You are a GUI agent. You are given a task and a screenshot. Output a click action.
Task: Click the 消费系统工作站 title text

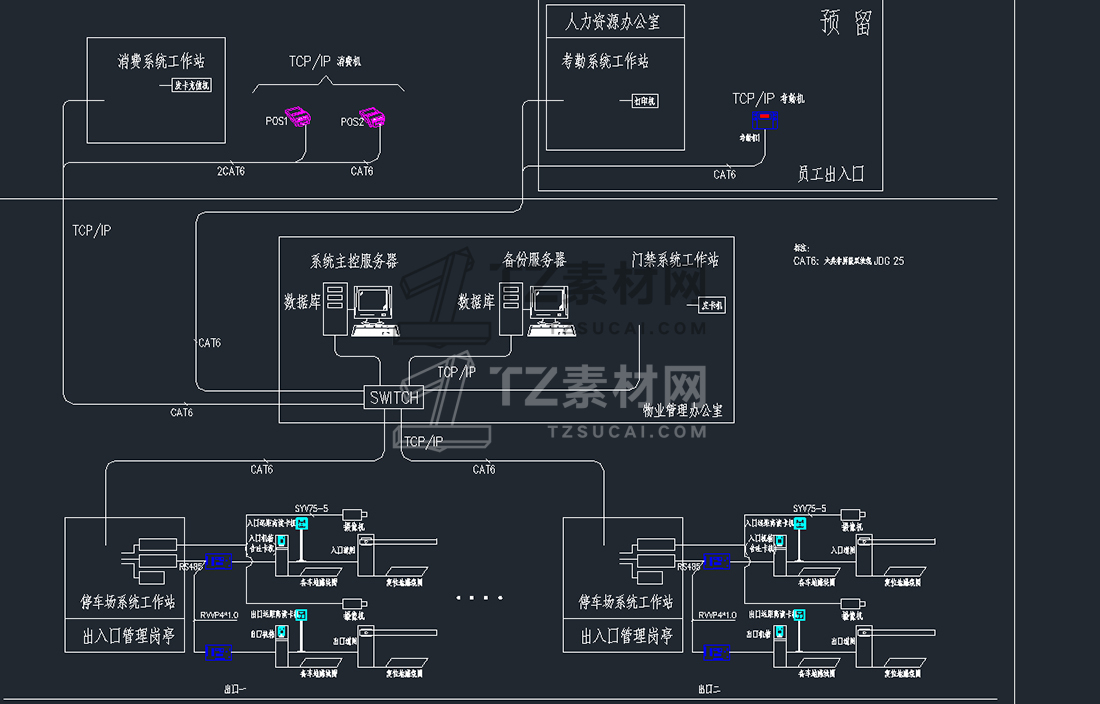click(161, 61)
